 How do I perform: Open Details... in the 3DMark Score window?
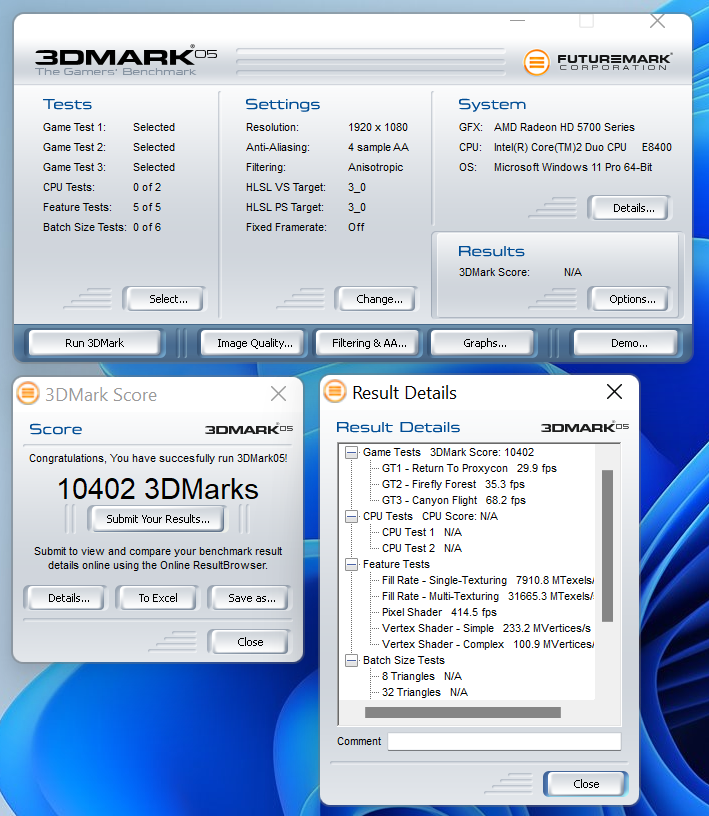66,598
